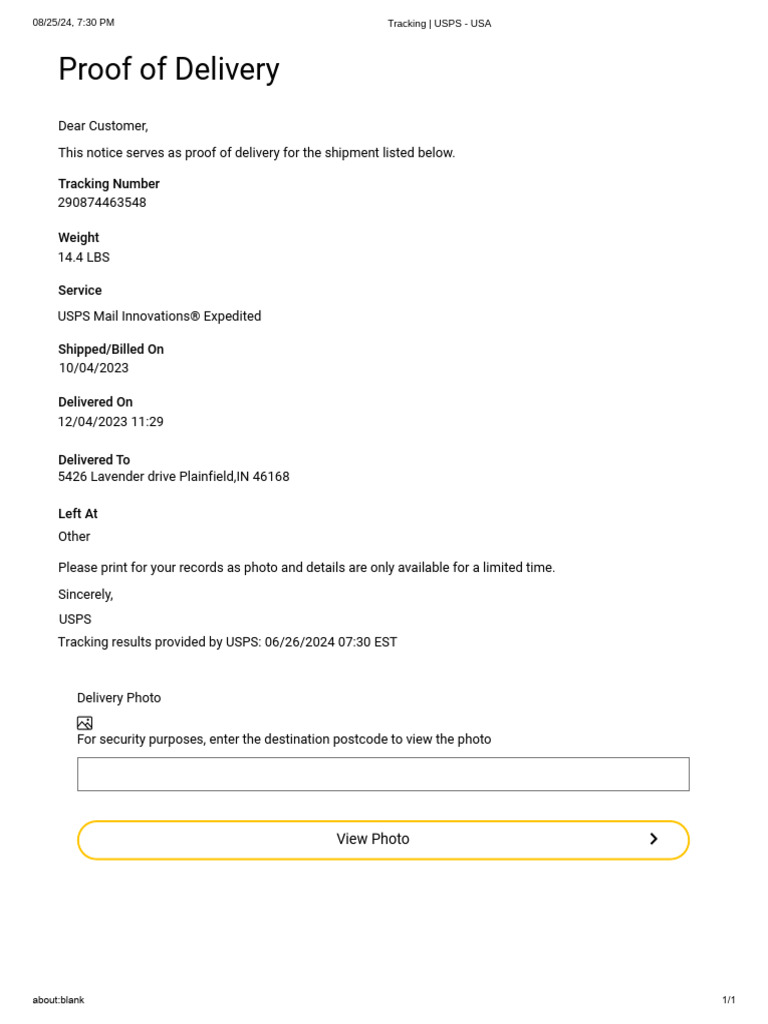
Task: Click the print date 08/25/24 header
Action: click(x=73, y=22)
